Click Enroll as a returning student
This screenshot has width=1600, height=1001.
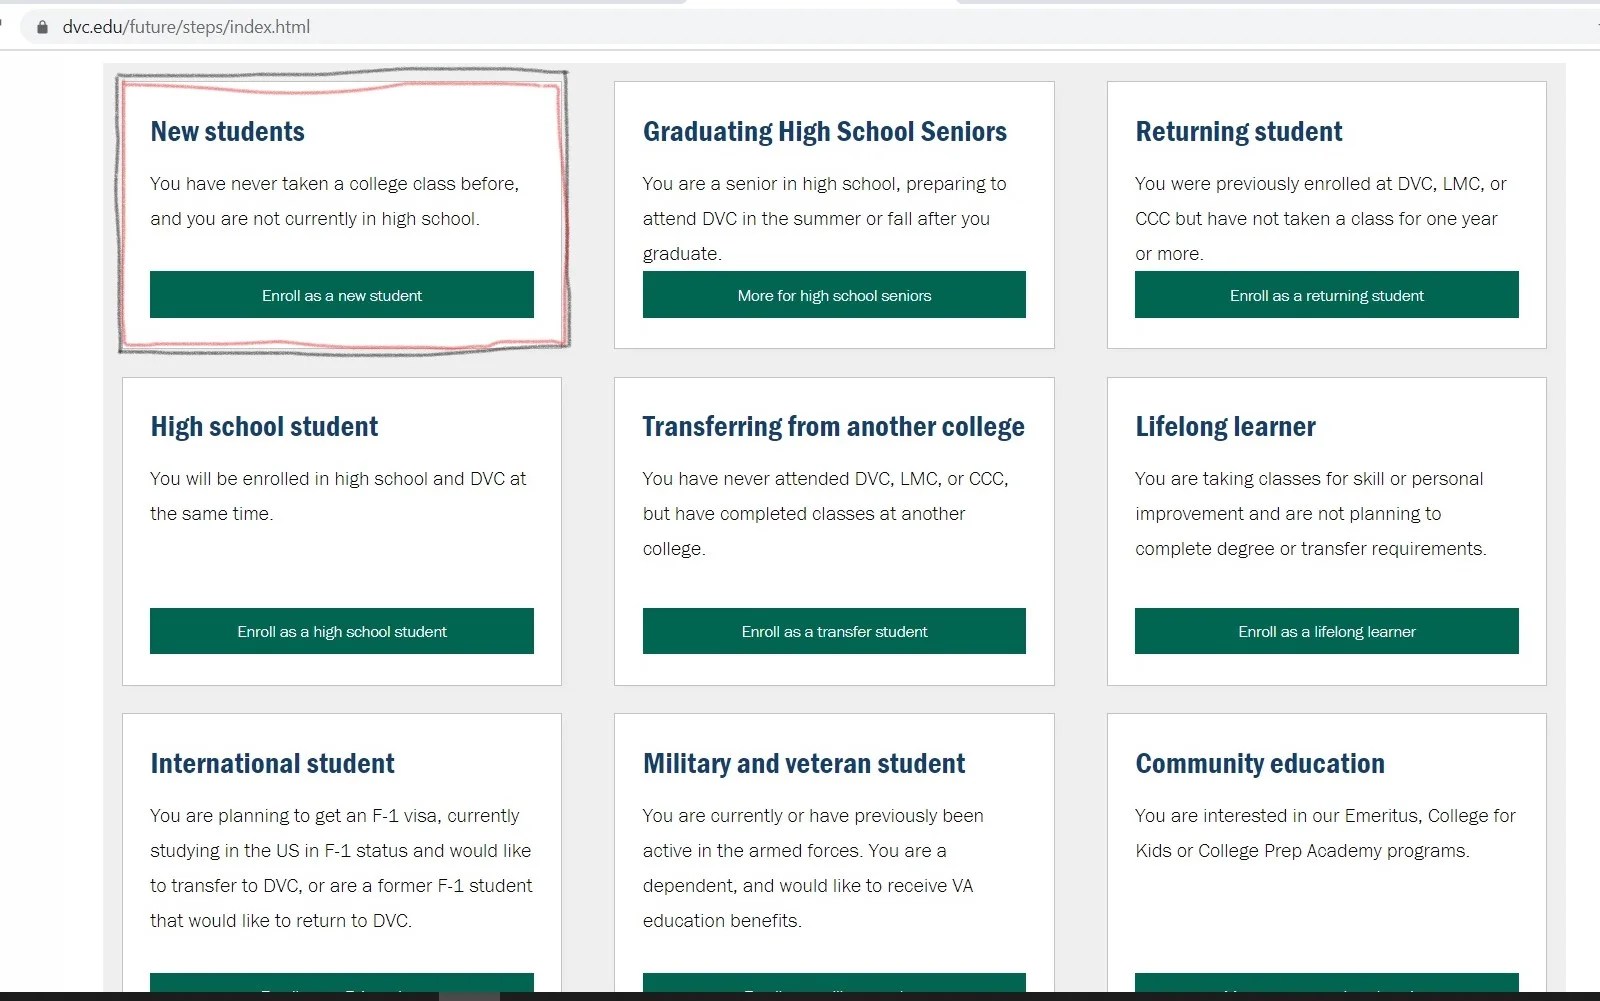pos(1326,294)
